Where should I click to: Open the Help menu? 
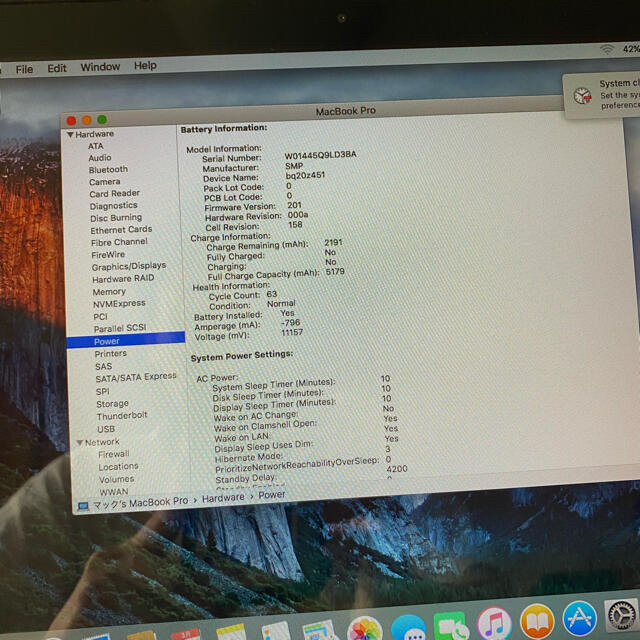click(145, 65)
